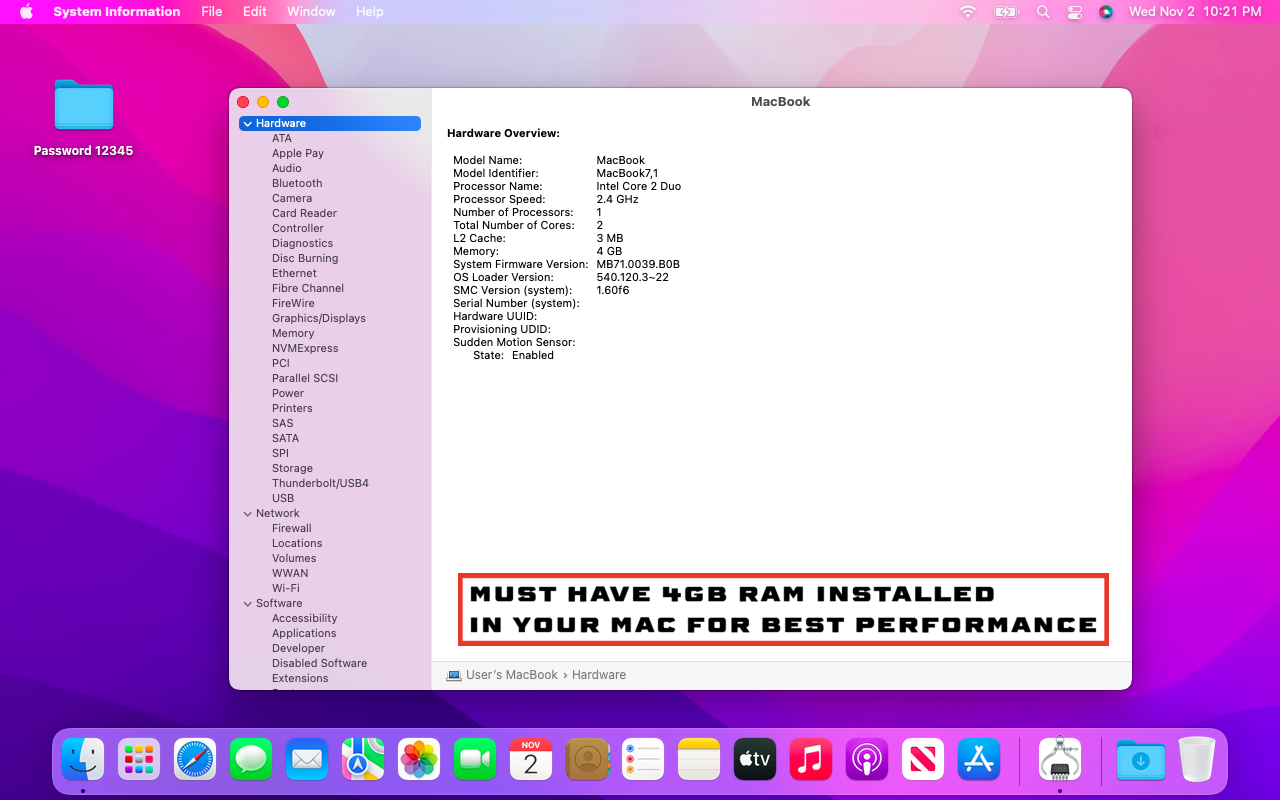Launch Safari from the Dock
This screenshot has height=800, width=1280.
click(x=195, y=759)
